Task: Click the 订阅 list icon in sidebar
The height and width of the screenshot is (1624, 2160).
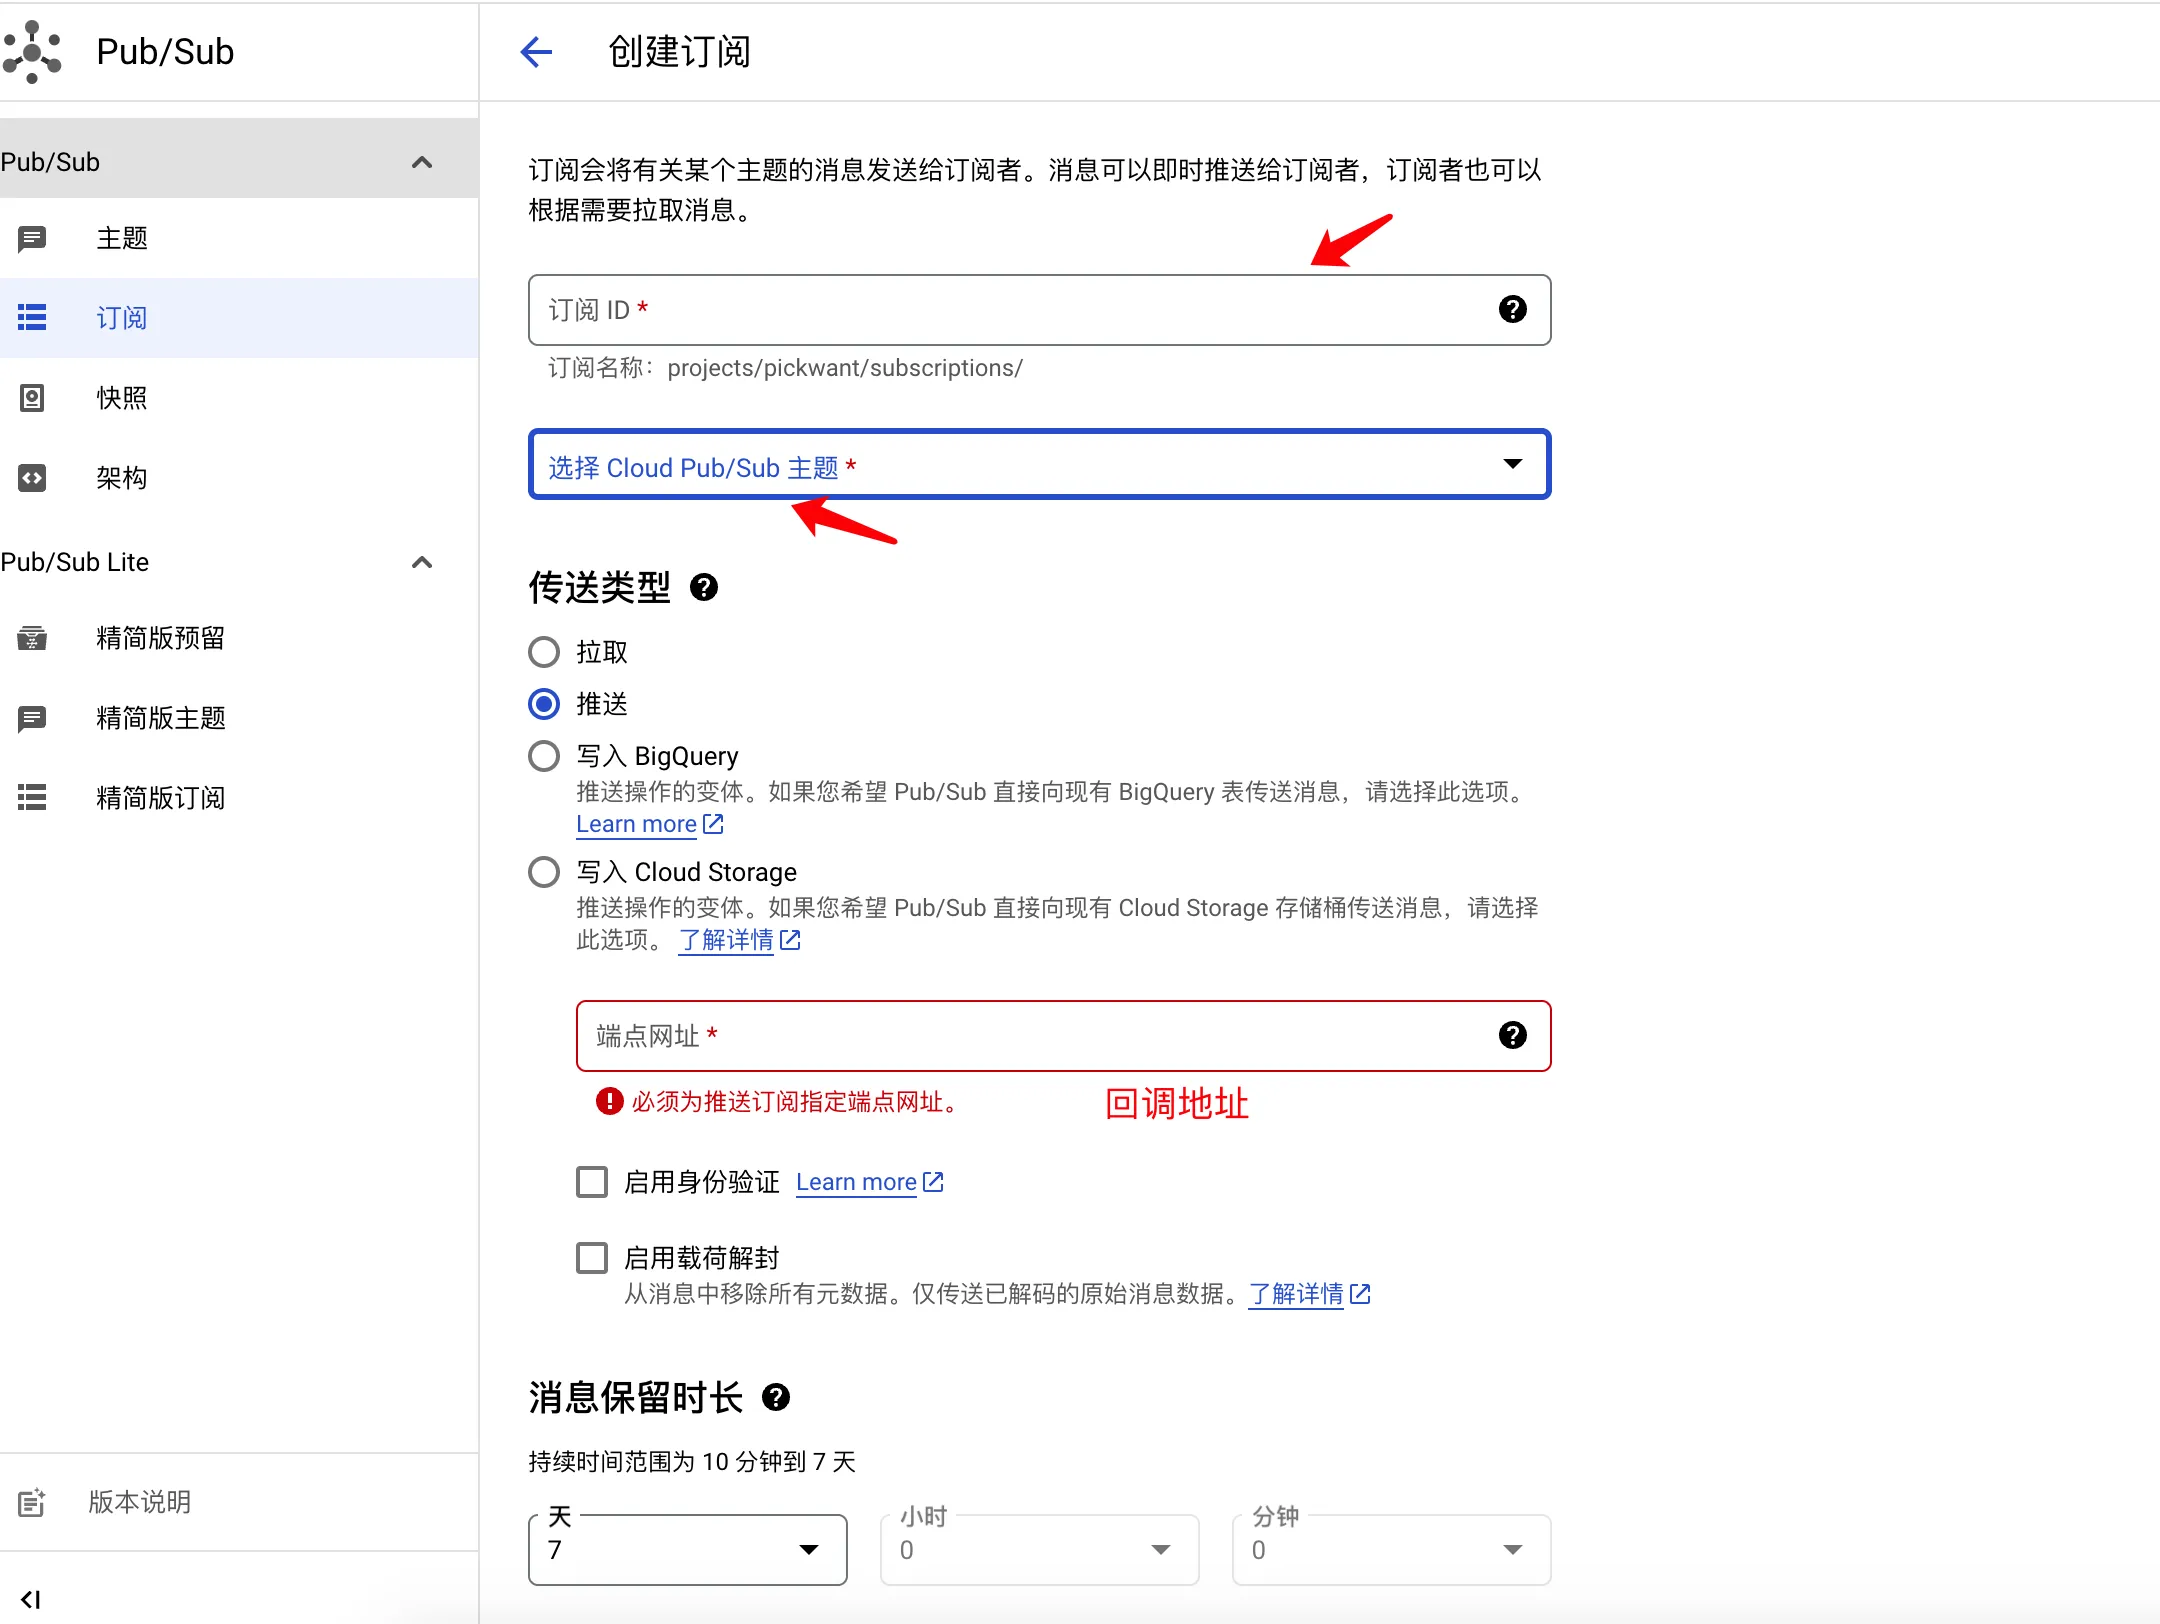Action: click(x=32, y=318)
